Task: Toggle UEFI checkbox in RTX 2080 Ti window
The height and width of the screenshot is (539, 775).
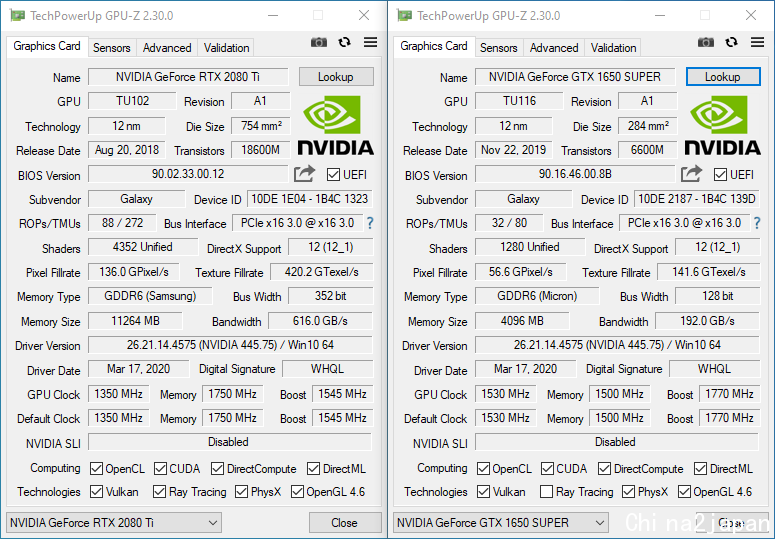Action: [333, 175]
